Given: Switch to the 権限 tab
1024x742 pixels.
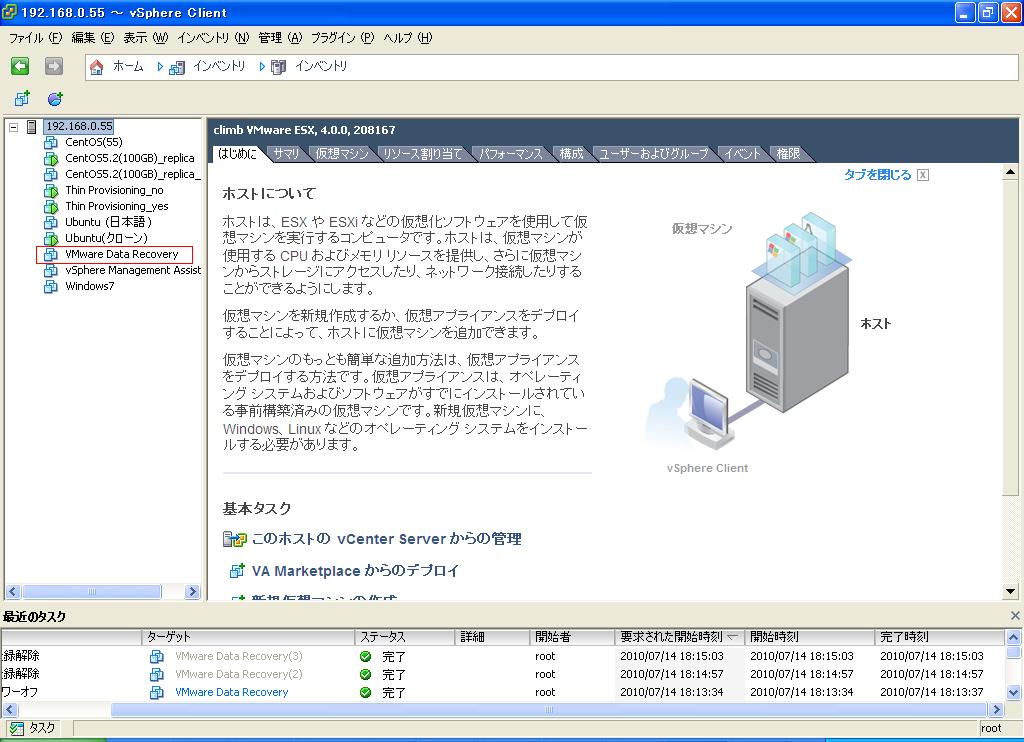Looking at the screenshot, I should tap(788, 153).
